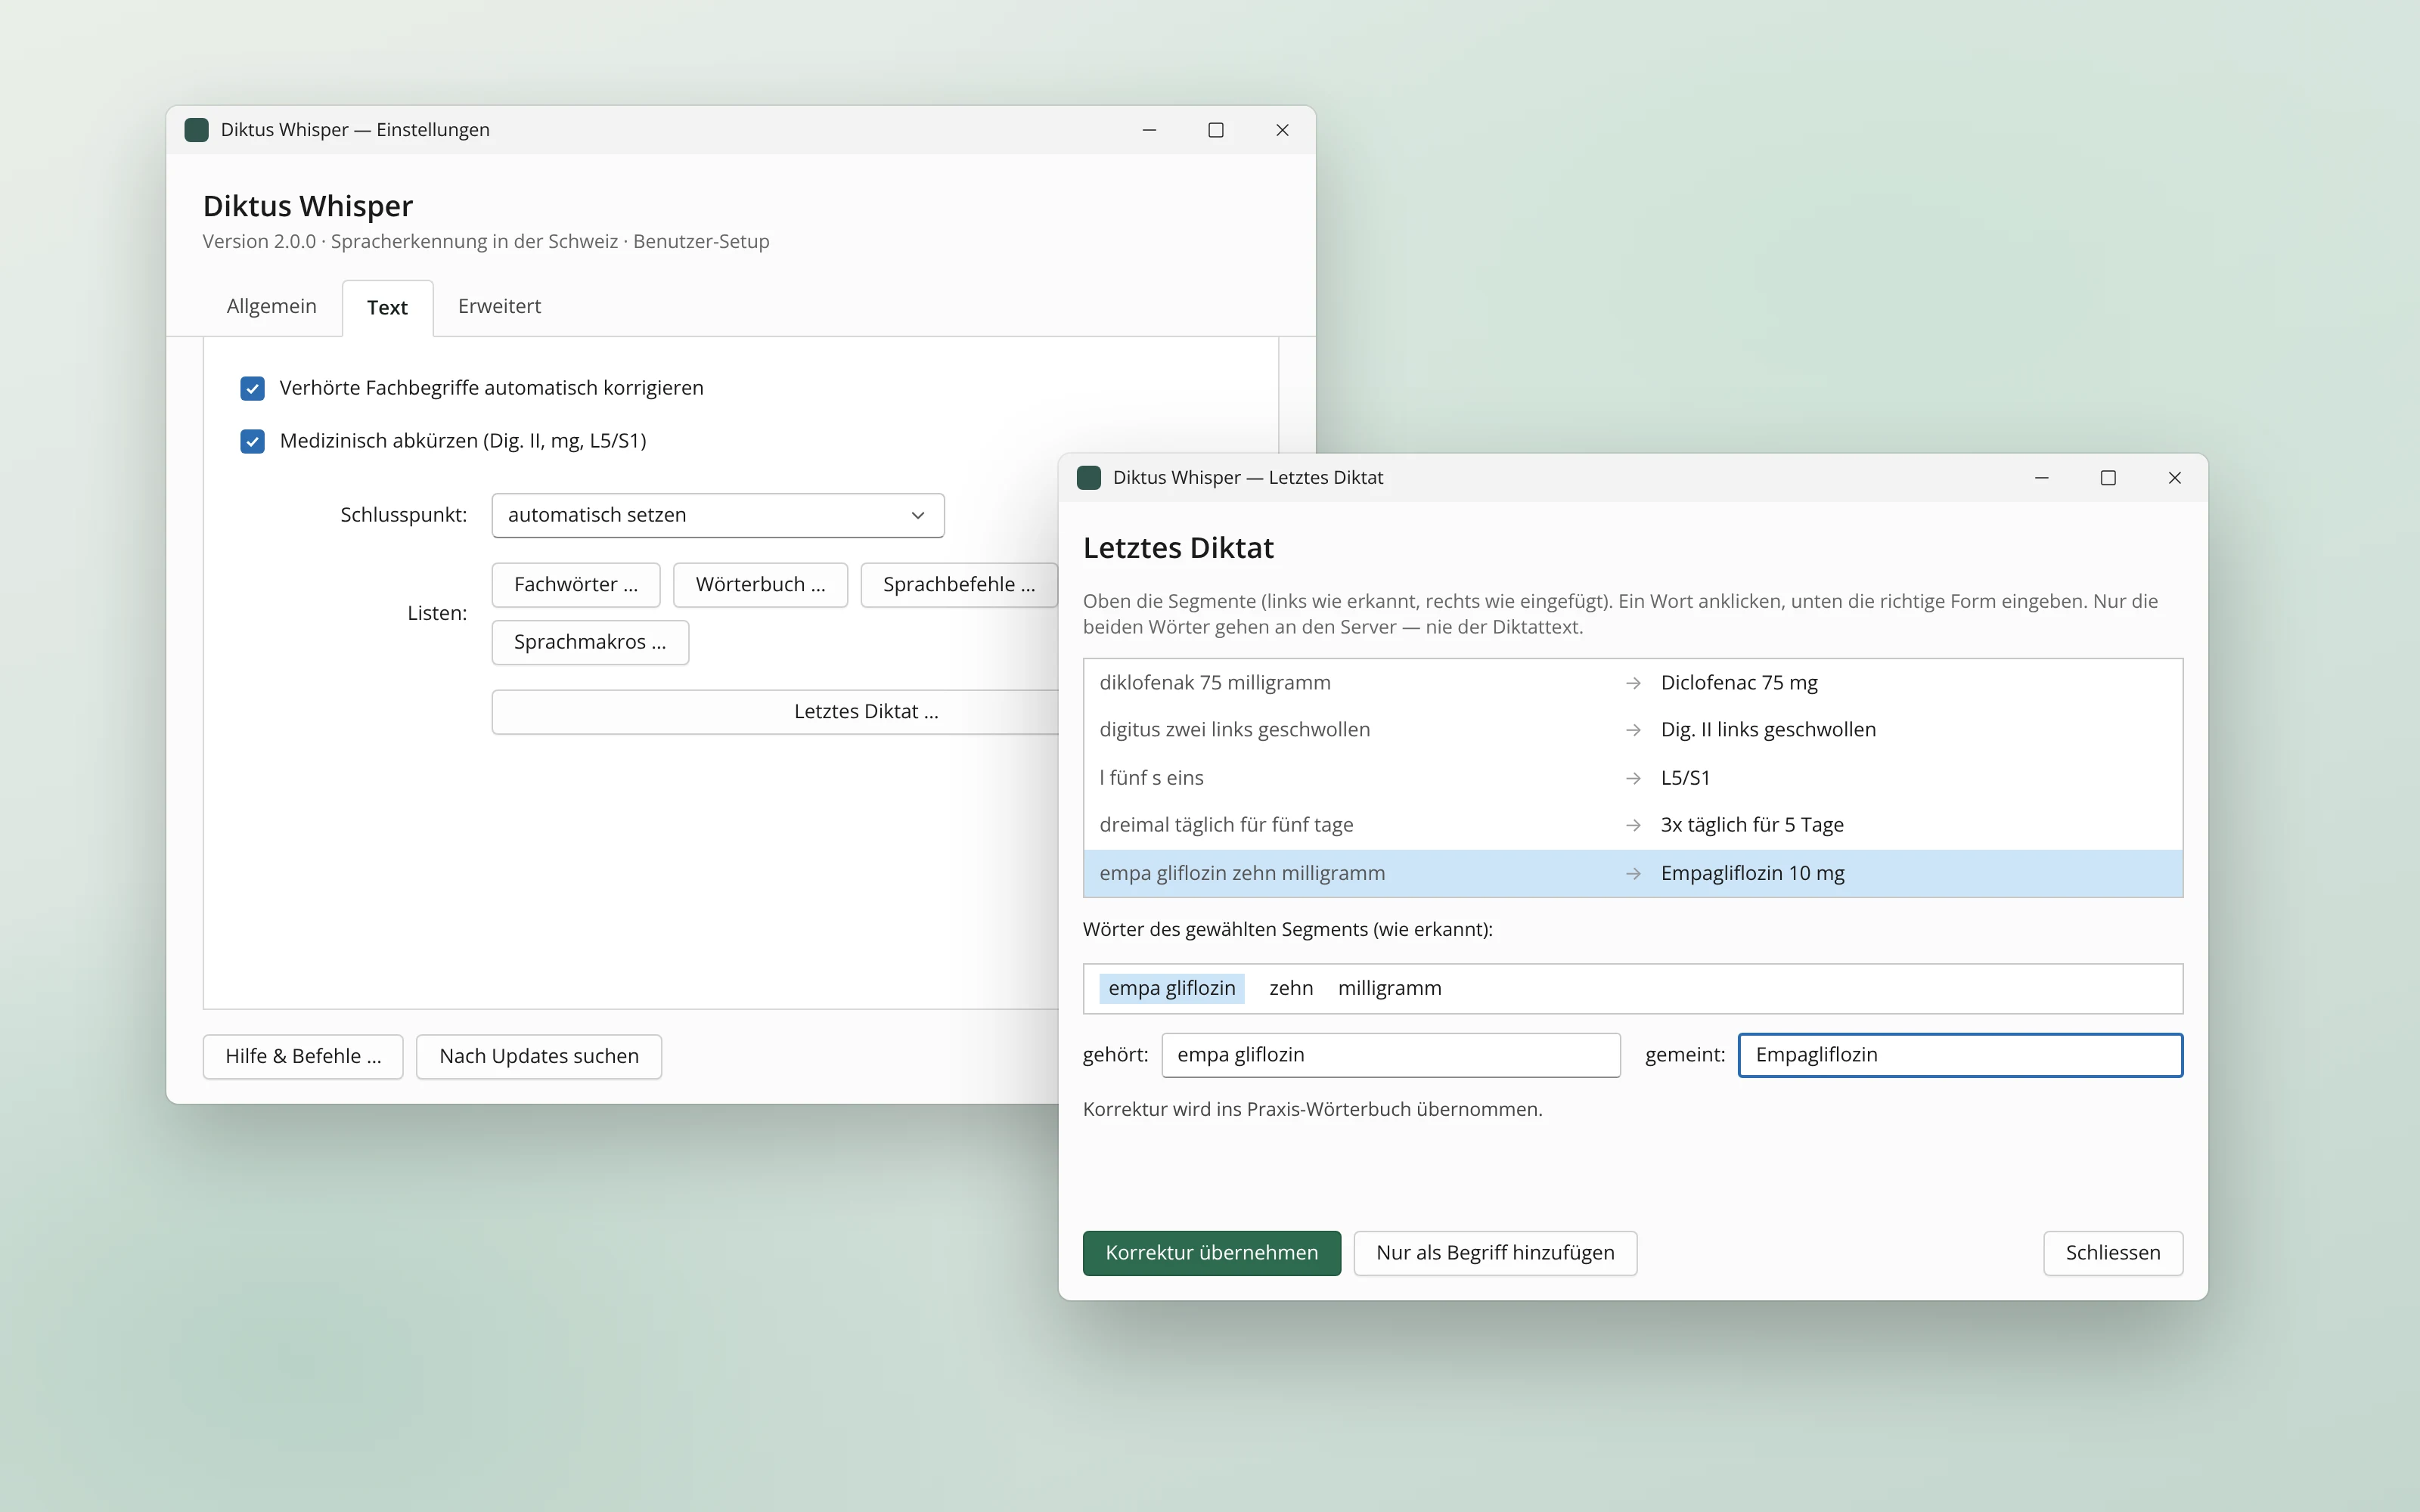Click Korrektur übernehmen

tap(1212, 1253)
